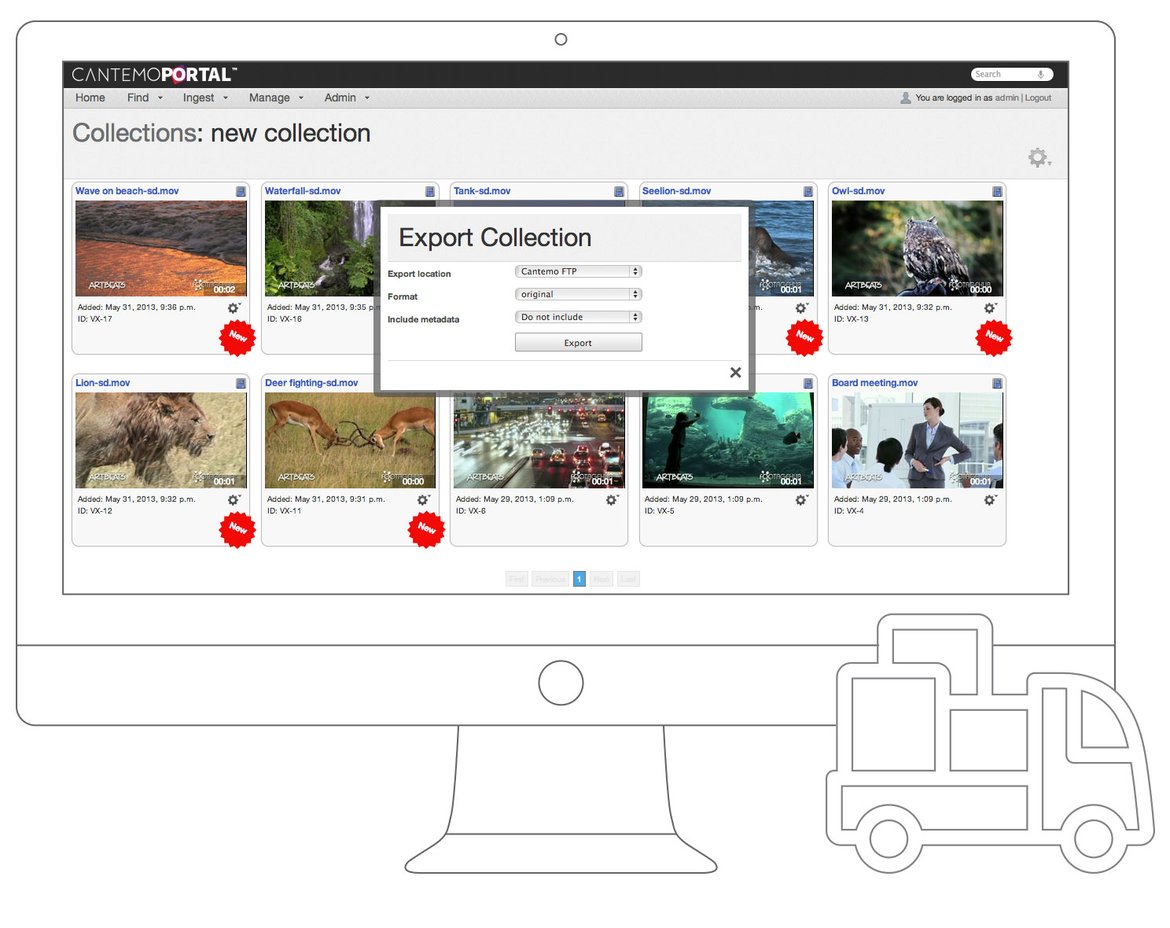Open the collection settings gear icon

click(1039, 157)
